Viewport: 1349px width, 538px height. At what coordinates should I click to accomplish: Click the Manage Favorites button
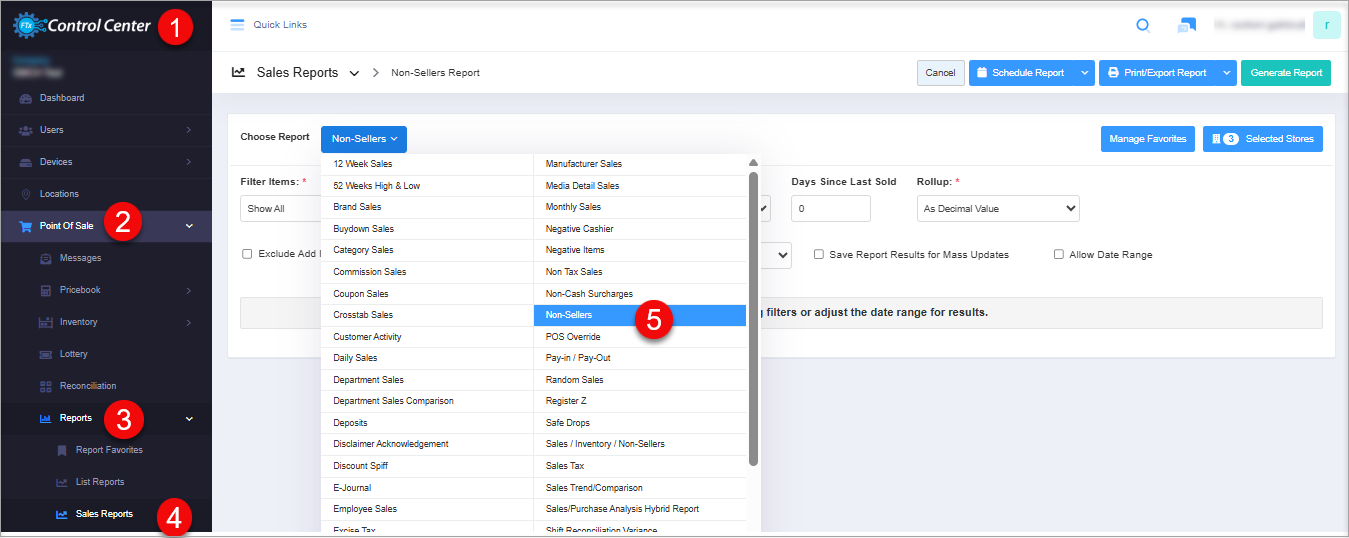[1147, 139]
